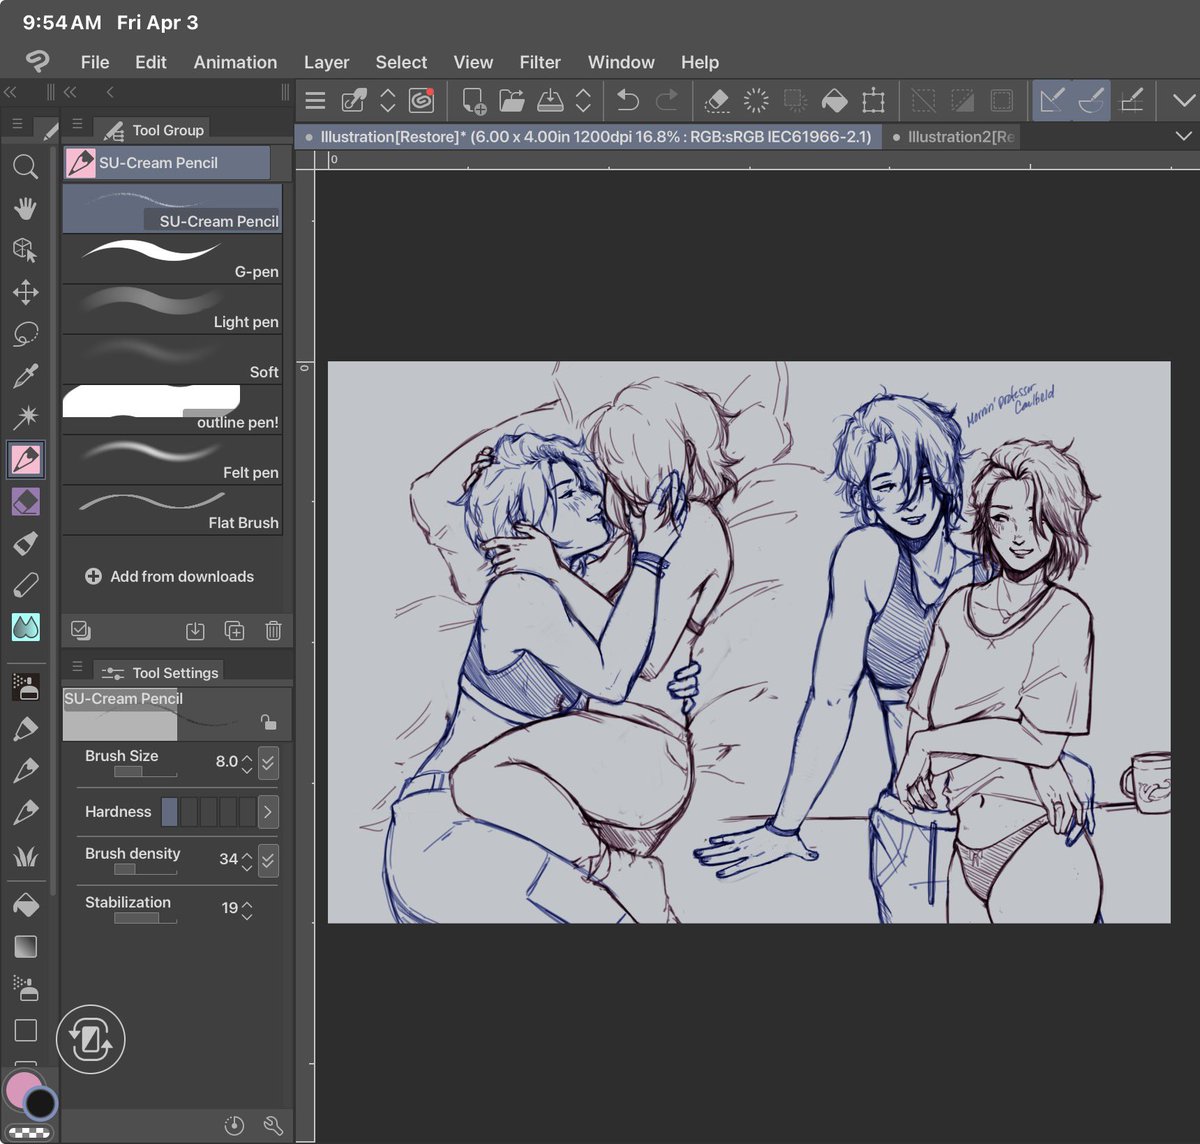Open Clip Studio spiral launcher icon
This screenshot has width=1200, height=1144.
tap(422, 100)
